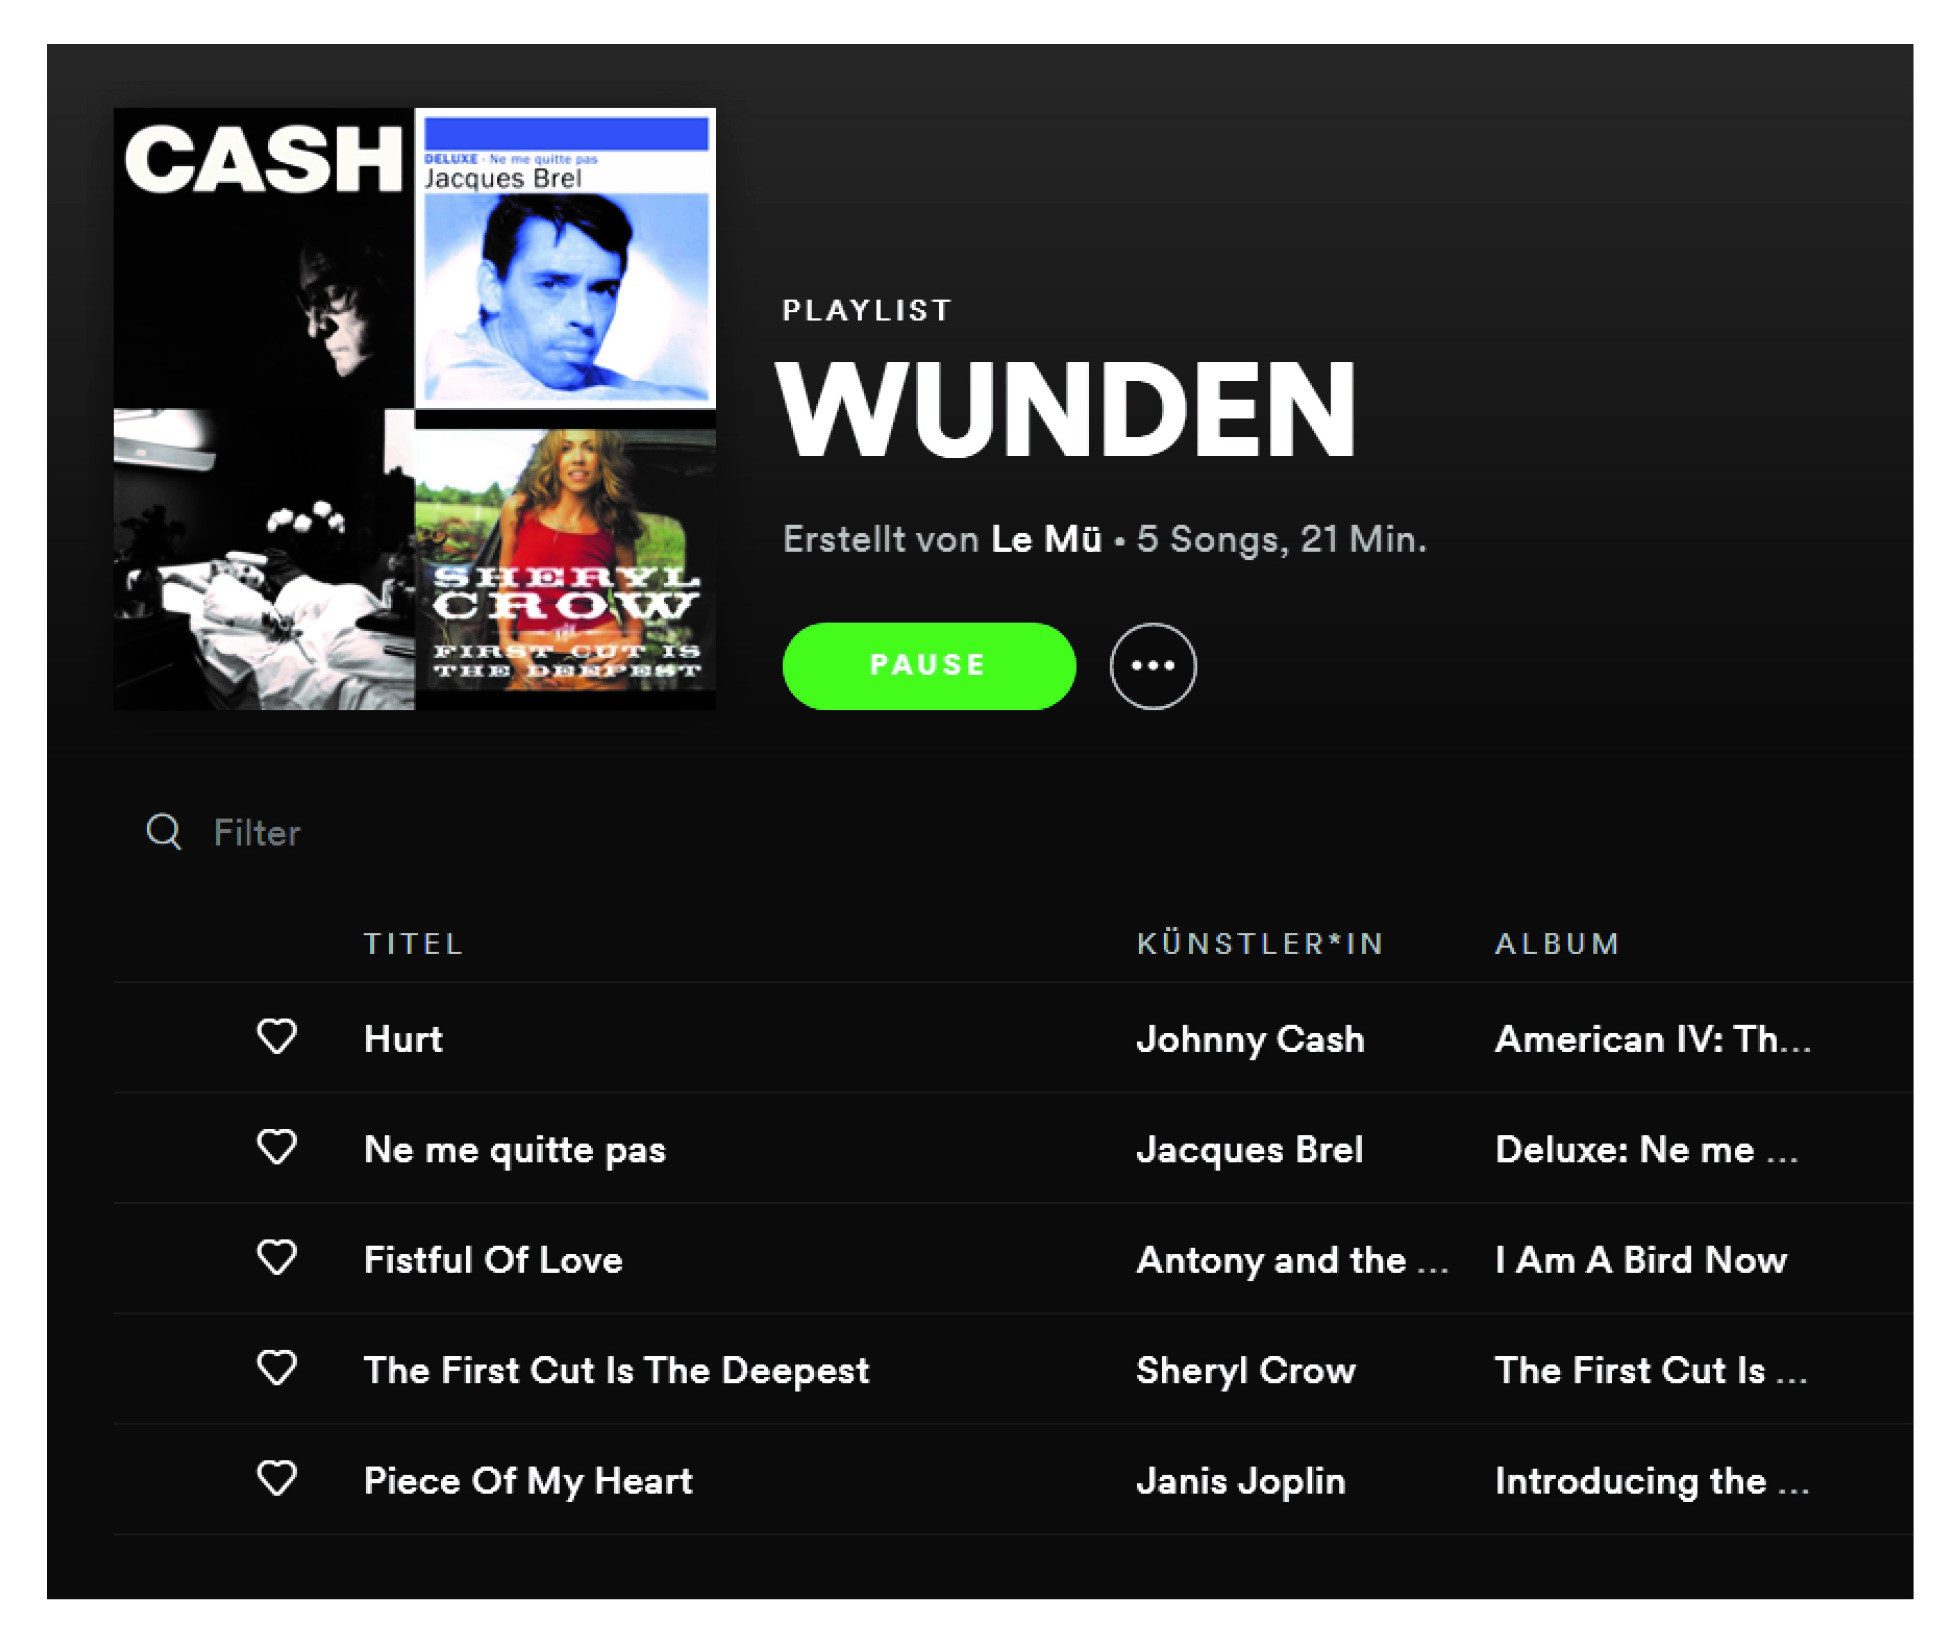Open artist Janis Joplin
The width and height of the screenshot is (1949, 1639).
1240,1480
